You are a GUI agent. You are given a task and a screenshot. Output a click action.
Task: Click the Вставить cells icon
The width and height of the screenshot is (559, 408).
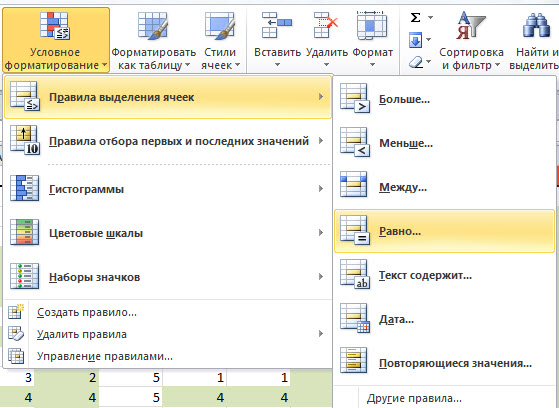(277, 25)
